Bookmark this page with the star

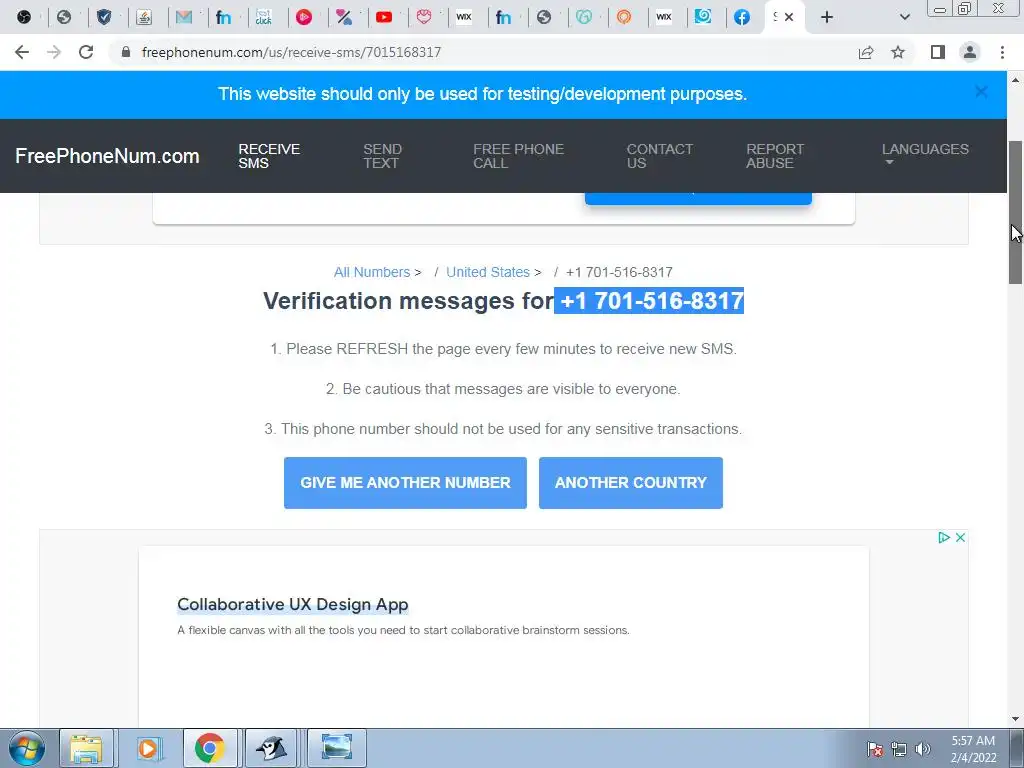(898, 52)
